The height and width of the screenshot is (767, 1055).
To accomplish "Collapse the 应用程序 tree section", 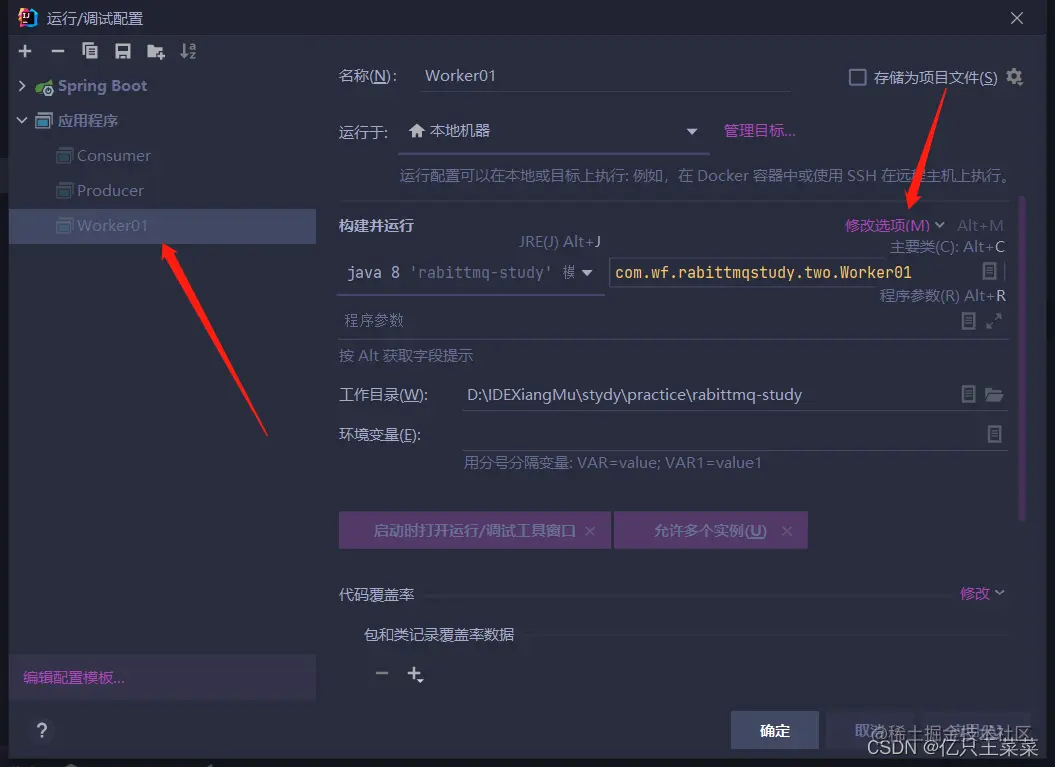I will tap(22, 120).
